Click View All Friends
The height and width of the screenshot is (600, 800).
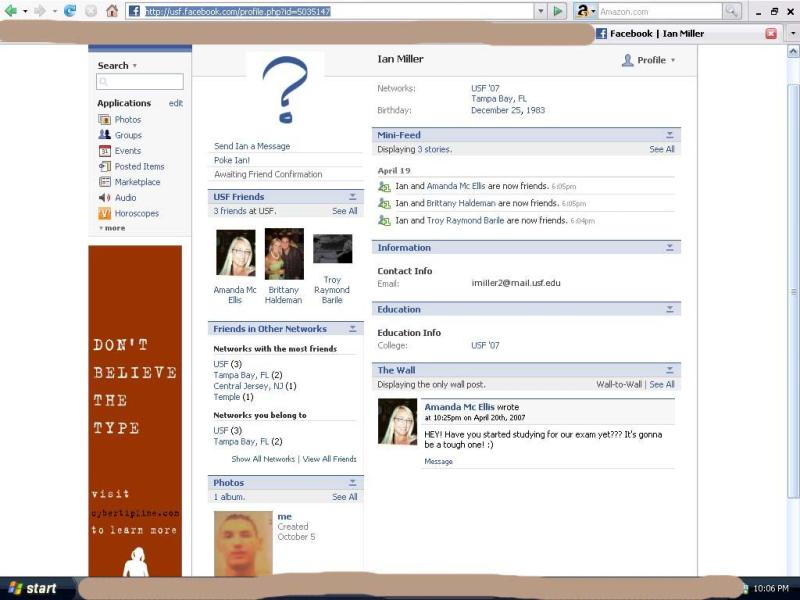pos(330,459)
